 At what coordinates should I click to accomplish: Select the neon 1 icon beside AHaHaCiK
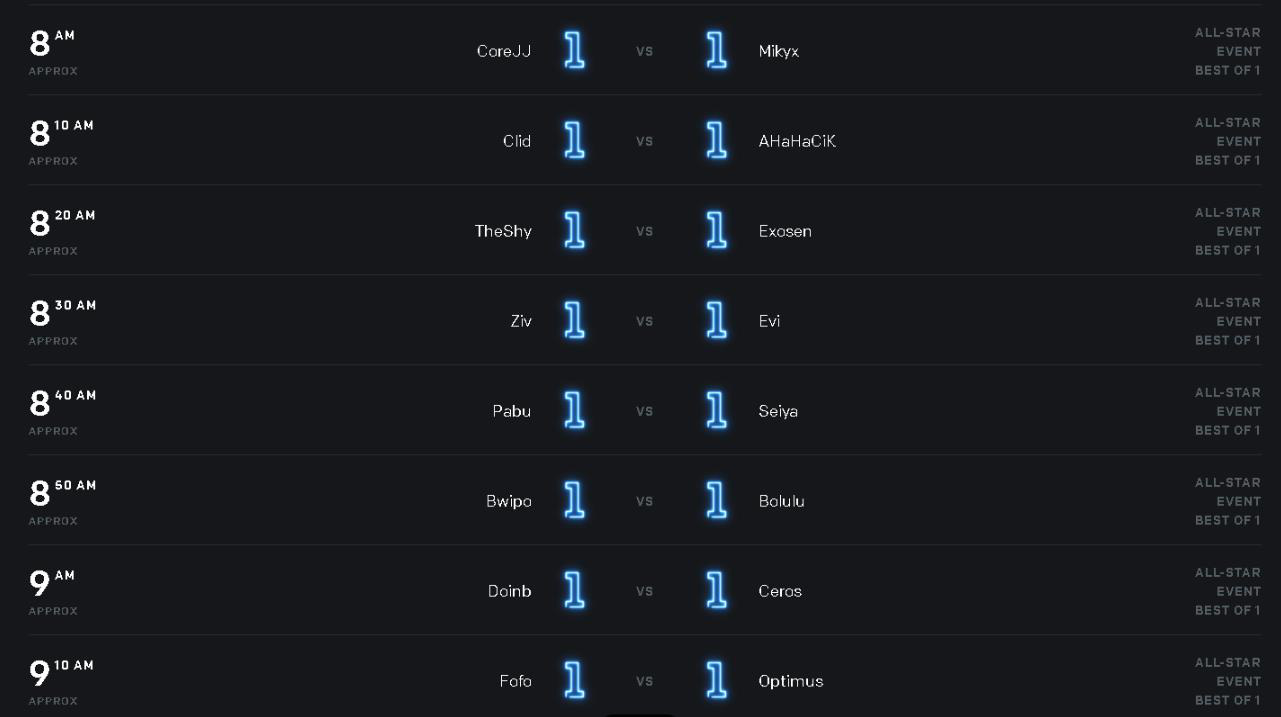716,141
